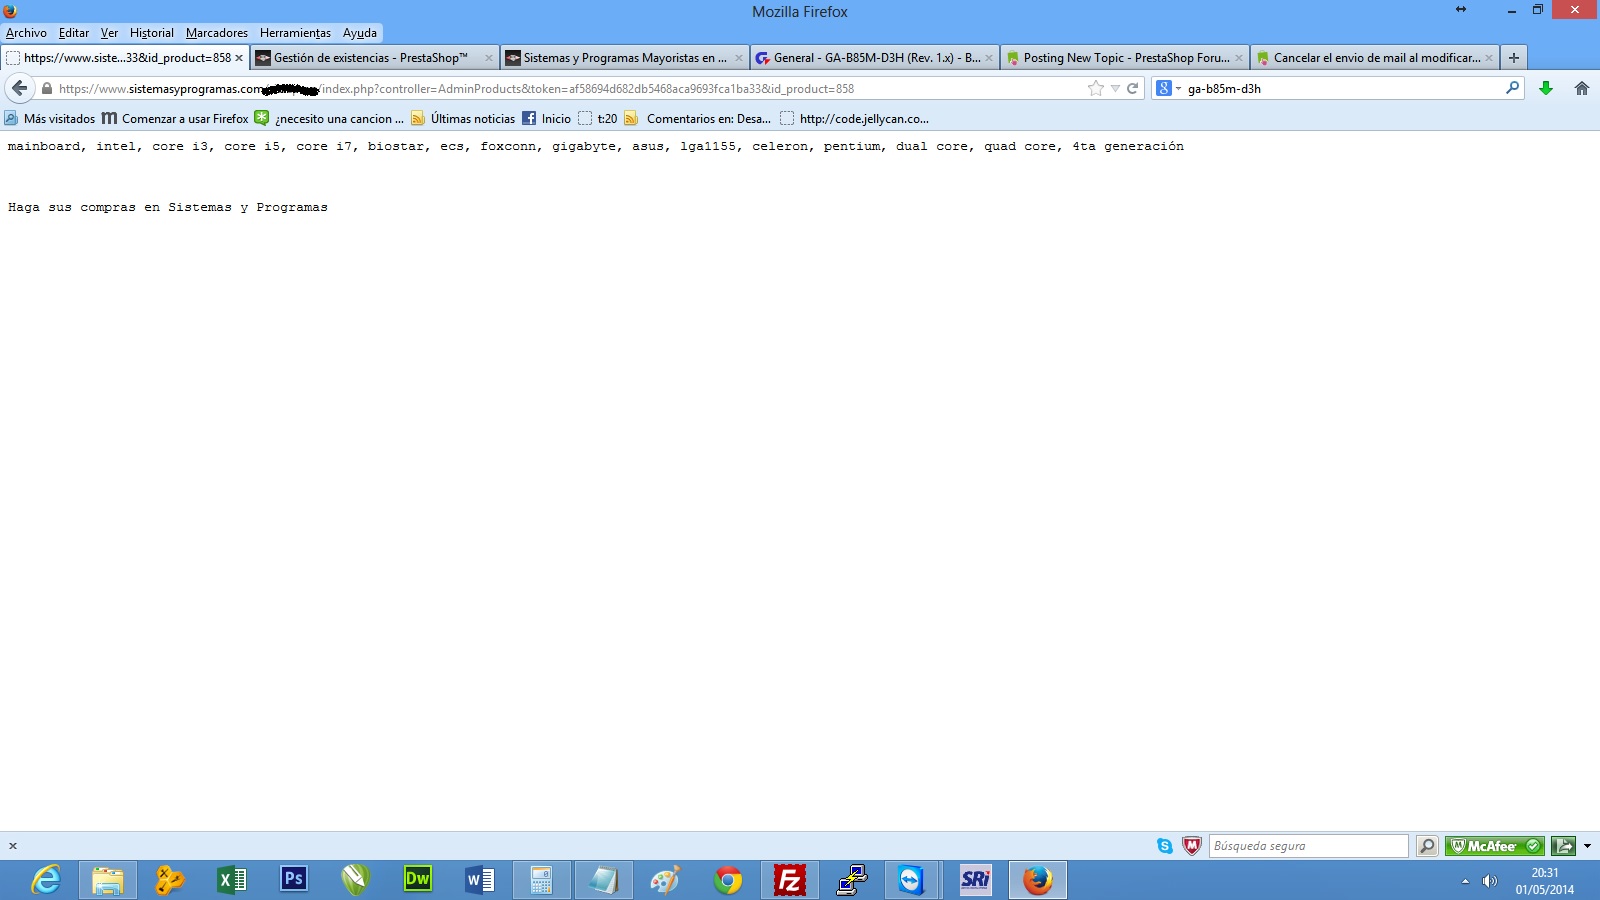This screenshot has height=900, width=1600.
Task: Switch to Gestión de existencias PrestaShop tab
Action: (x=370, y=58)
